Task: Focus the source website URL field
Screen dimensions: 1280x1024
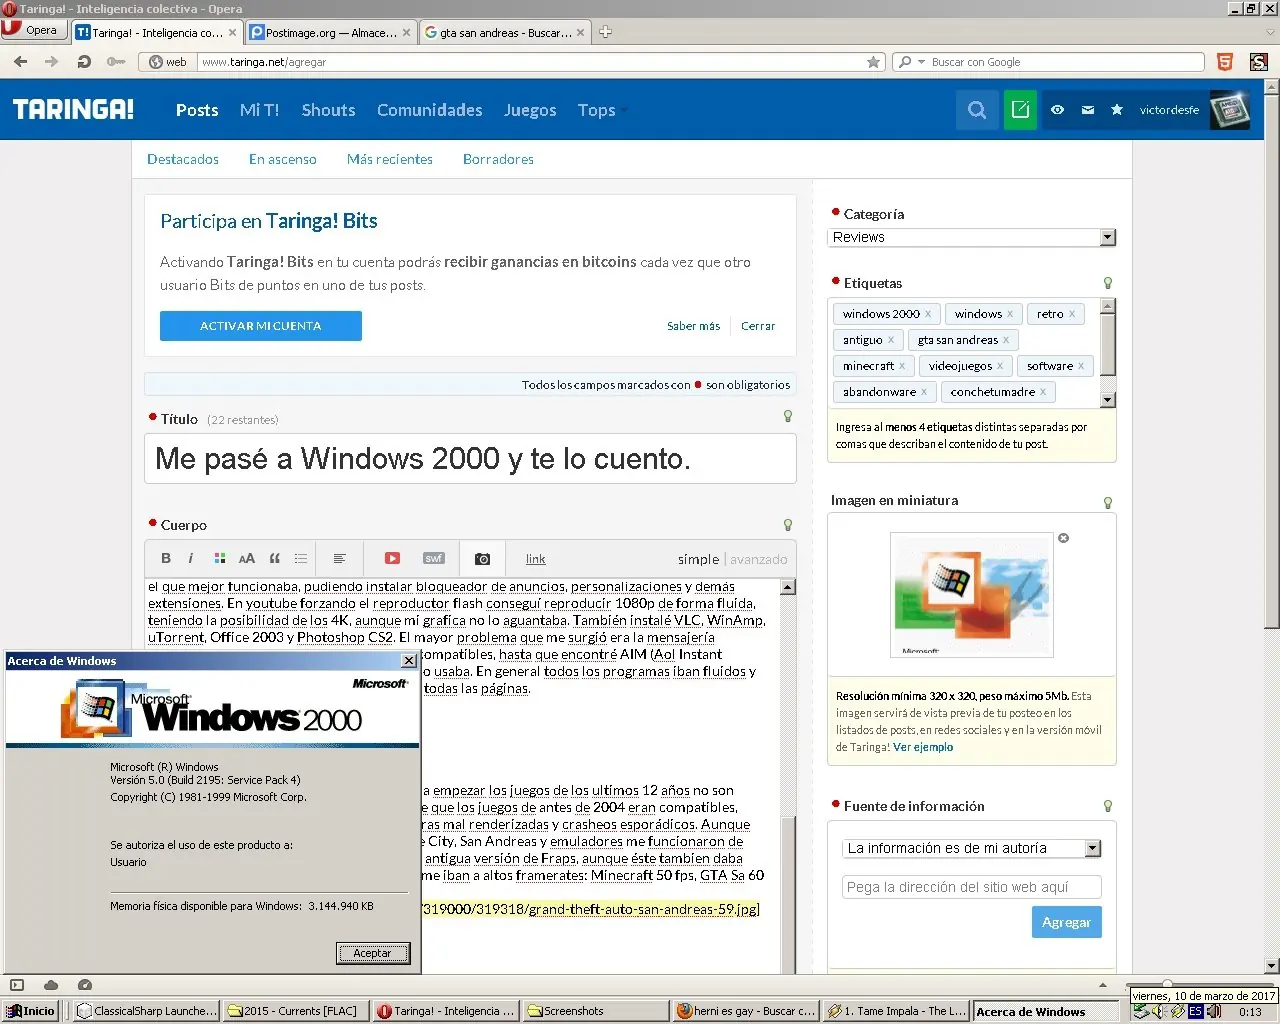Action: pyautogui.click(x=972, y=887)
